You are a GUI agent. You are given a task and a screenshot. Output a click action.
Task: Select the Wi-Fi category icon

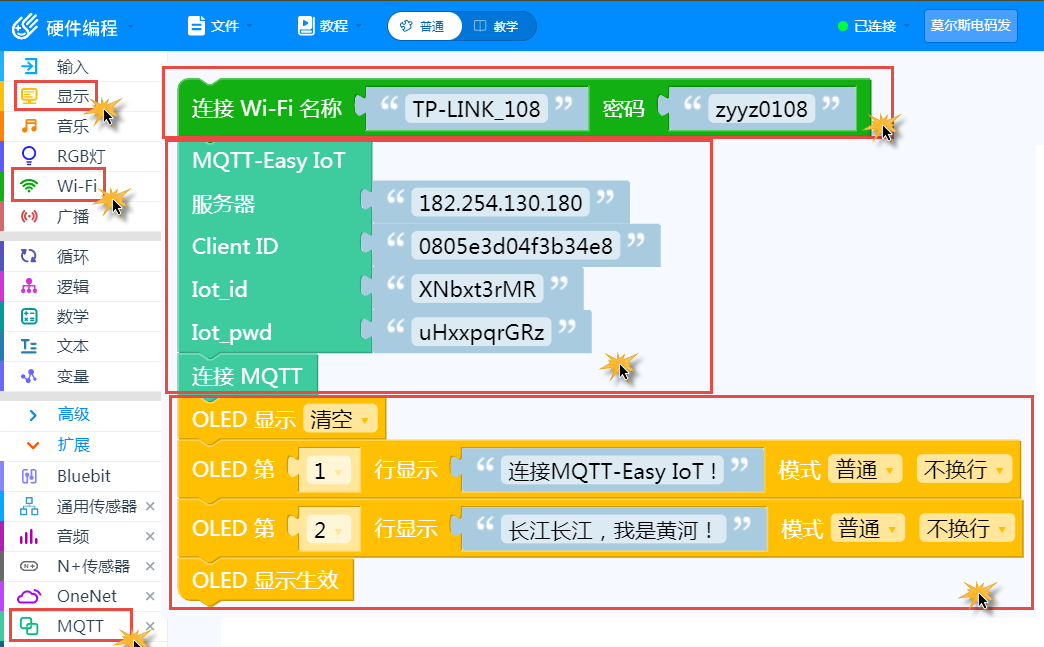click(30, 186)
